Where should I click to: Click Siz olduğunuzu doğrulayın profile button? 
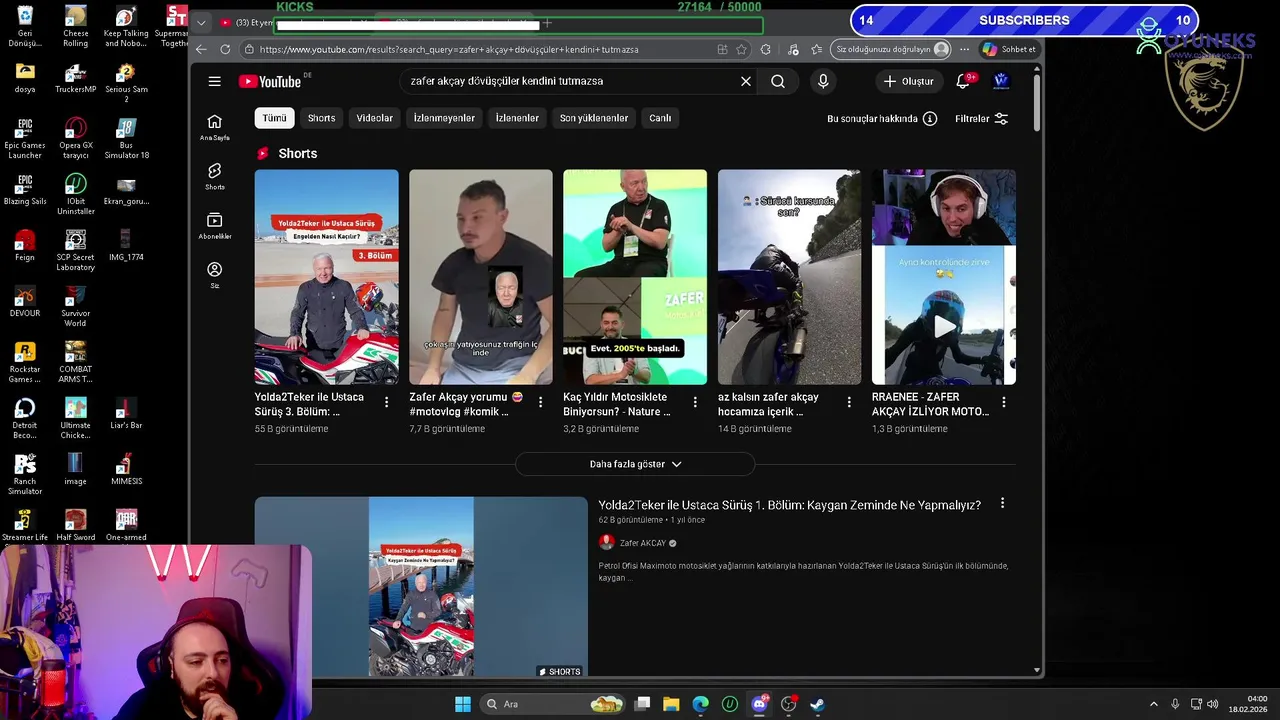click(x=892, y=49)
